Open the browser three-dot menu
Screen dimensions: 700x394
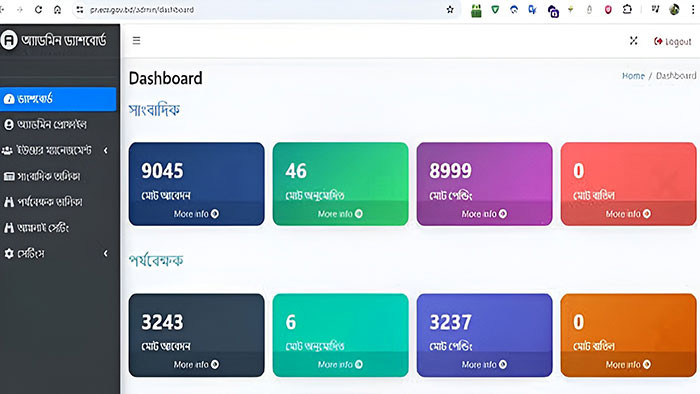click(693, 9)
